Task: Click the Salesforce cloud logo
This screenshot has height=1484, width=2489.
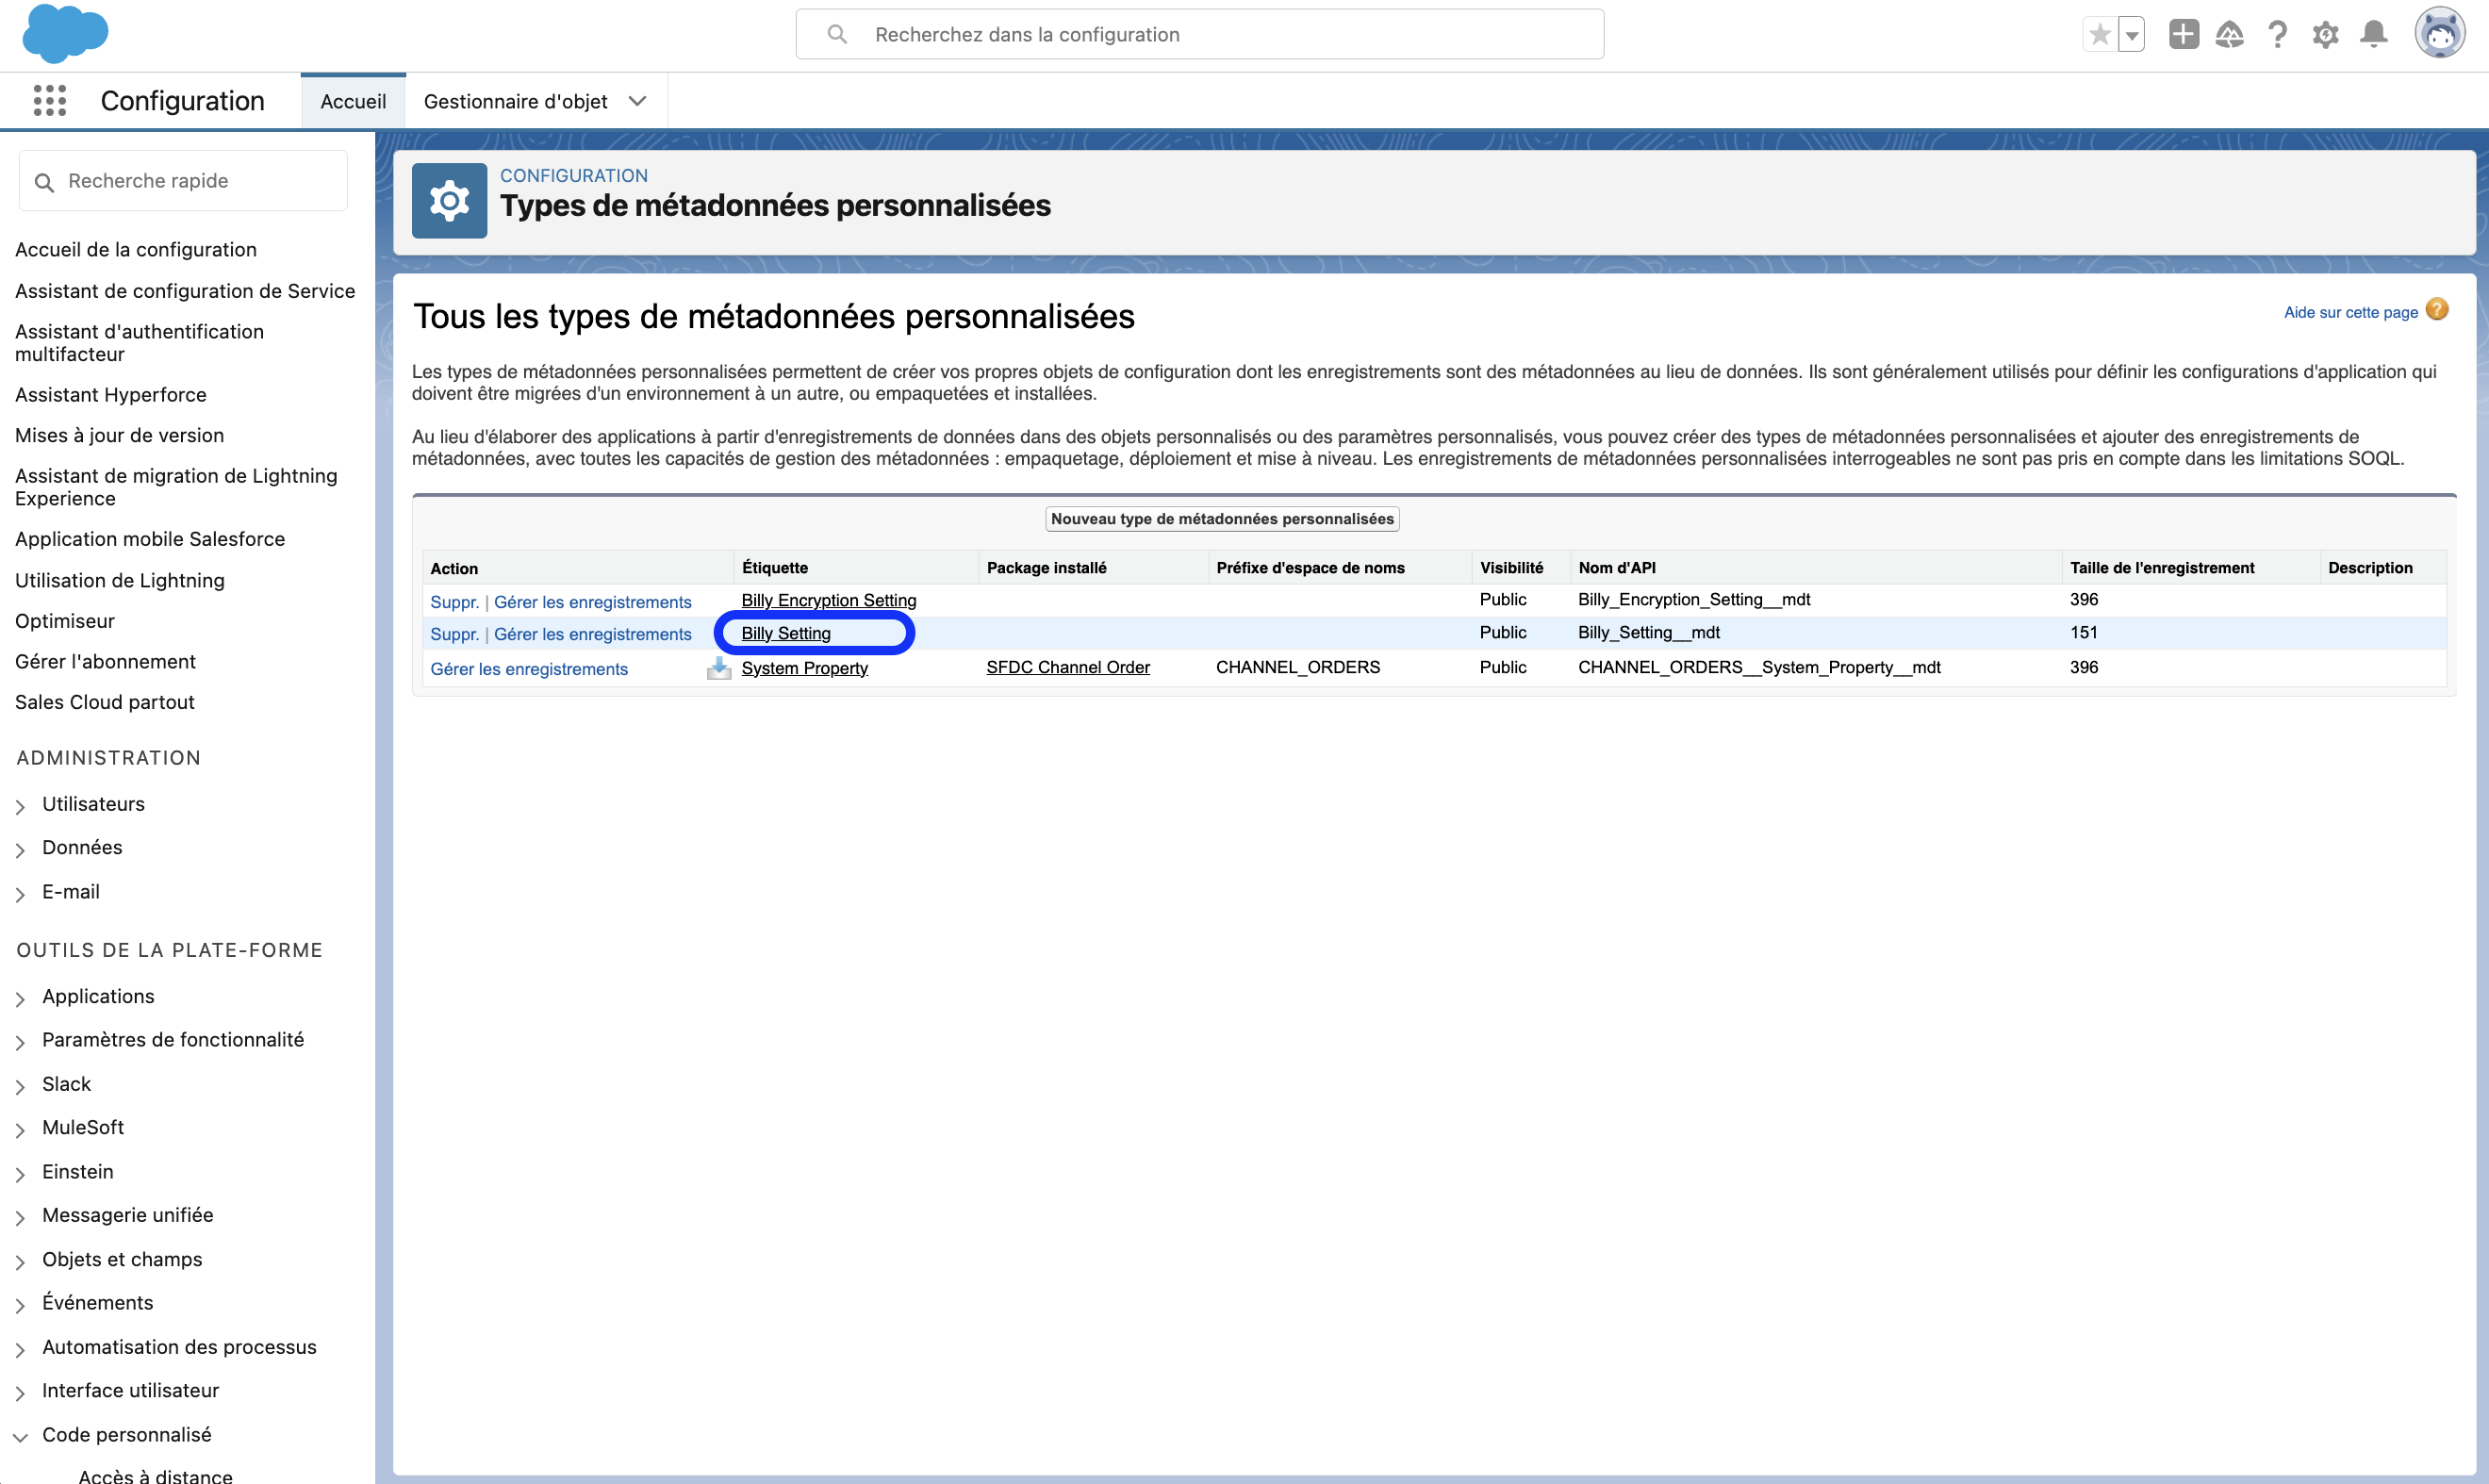Action: coord(65,33)
